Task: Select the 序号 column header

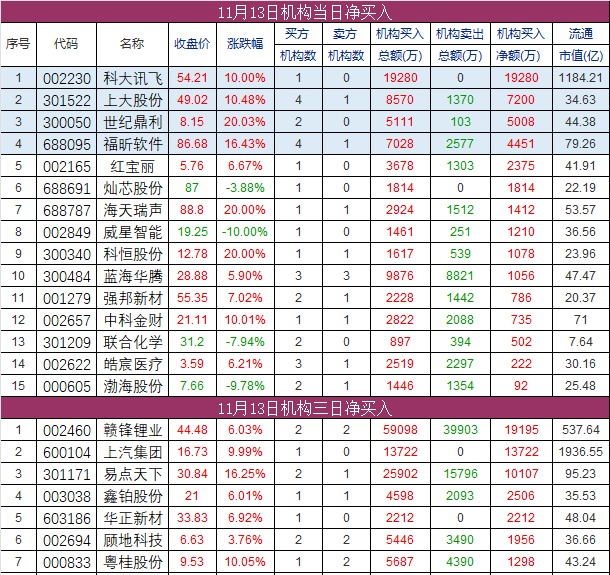Action: [x=18, y=44]
